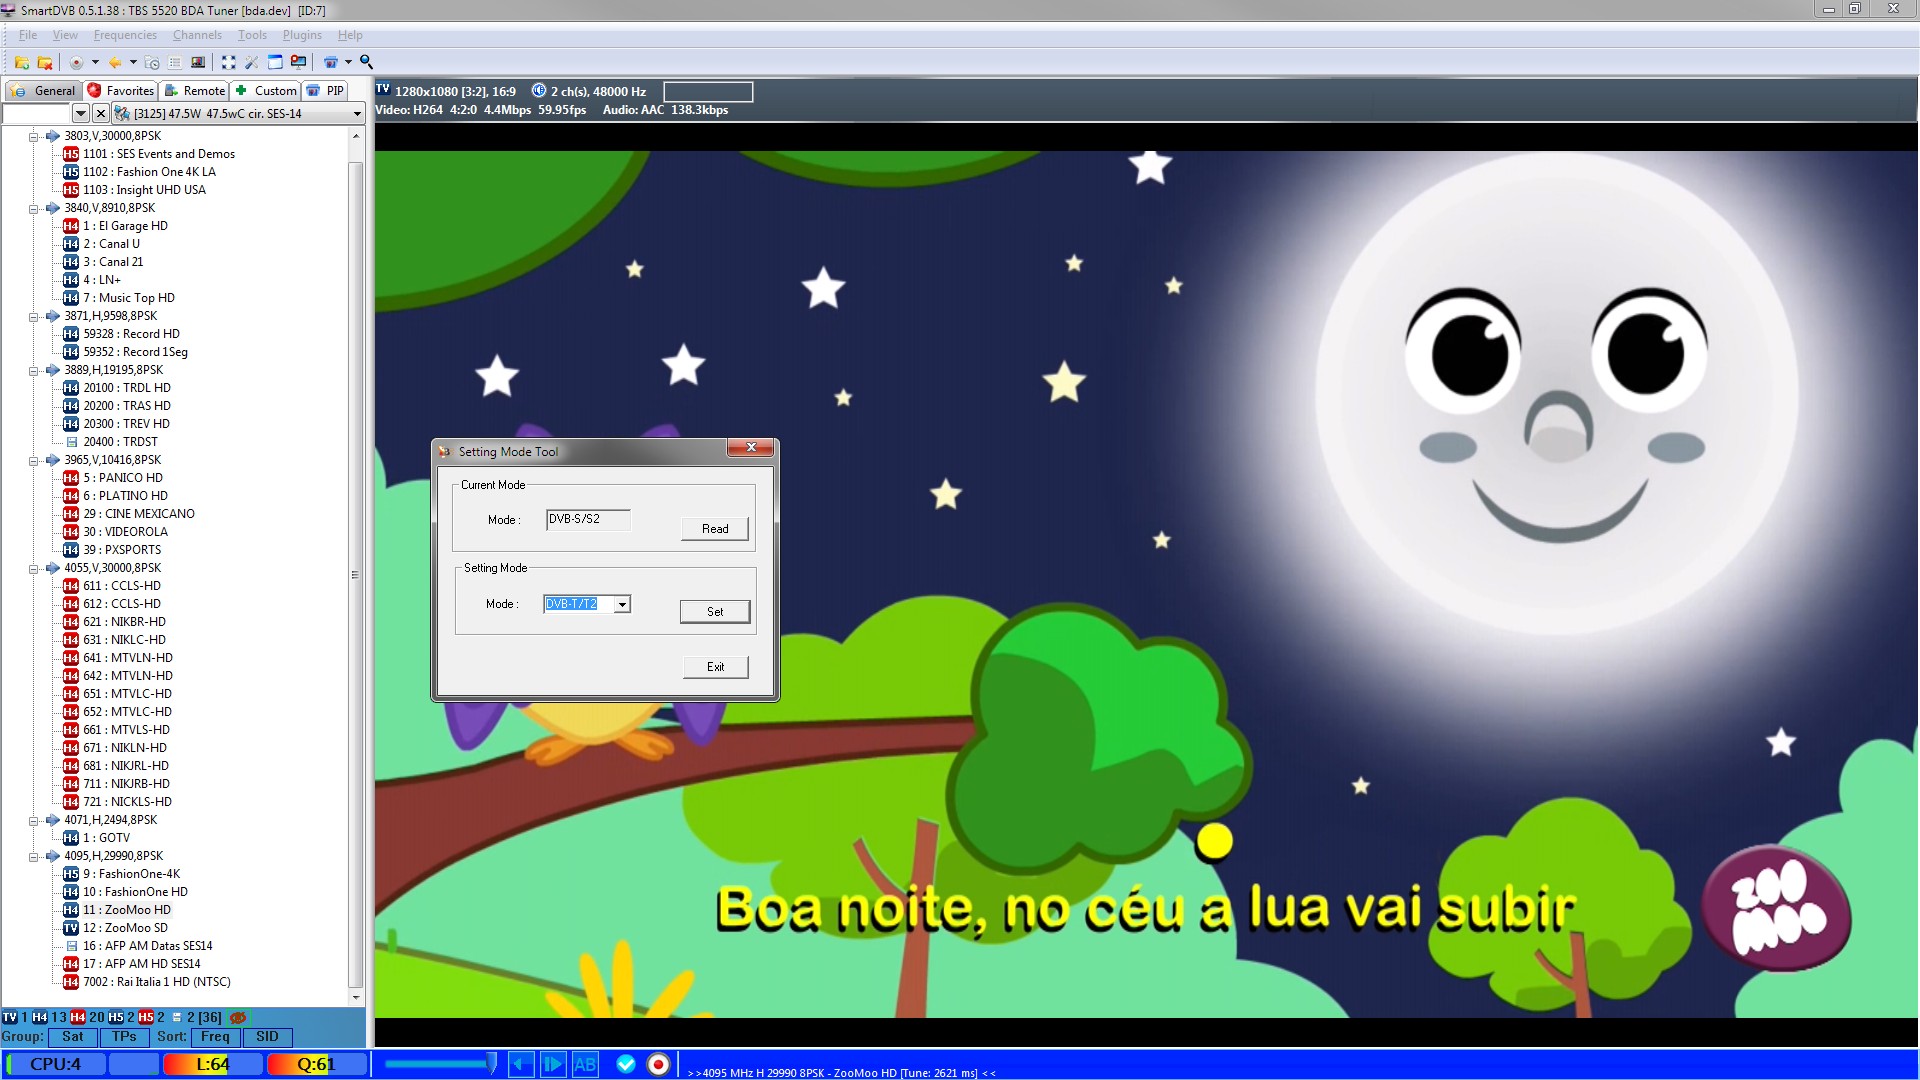Toggle sort by Freq

215,1037
